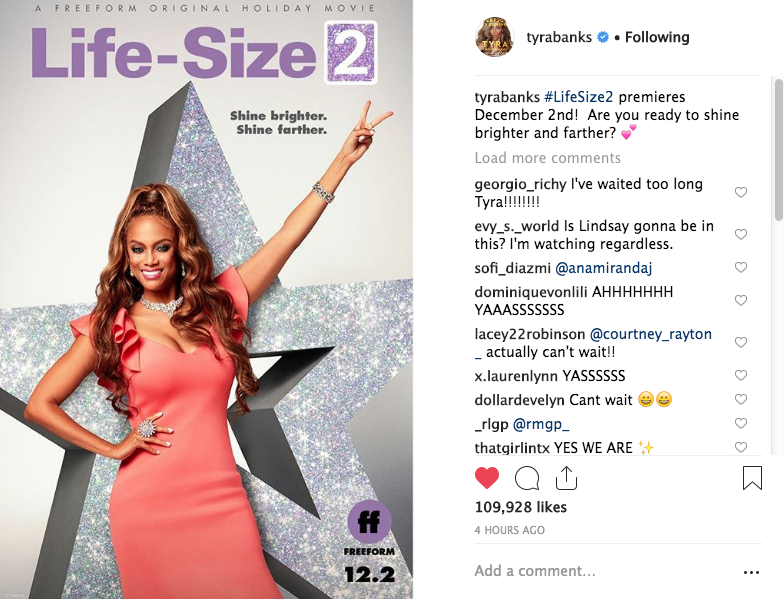The image size is (784, 599).
Task: Click the share post arrow icon
Action: point(566,478)
